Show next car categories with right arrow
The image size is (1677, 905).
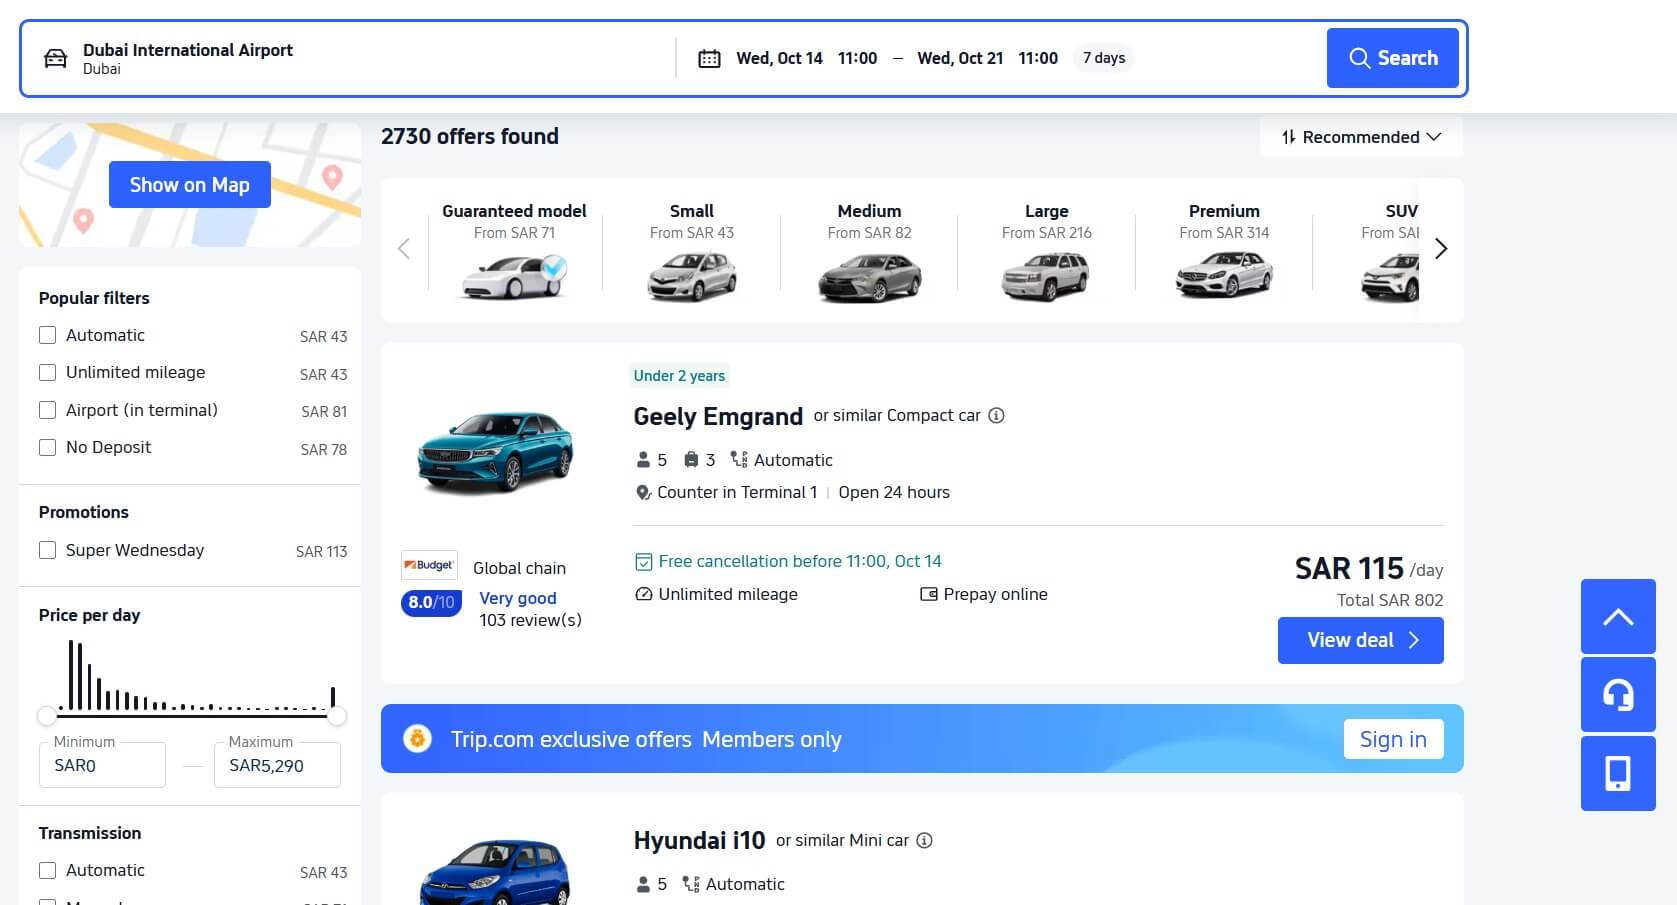point(1441,249)
